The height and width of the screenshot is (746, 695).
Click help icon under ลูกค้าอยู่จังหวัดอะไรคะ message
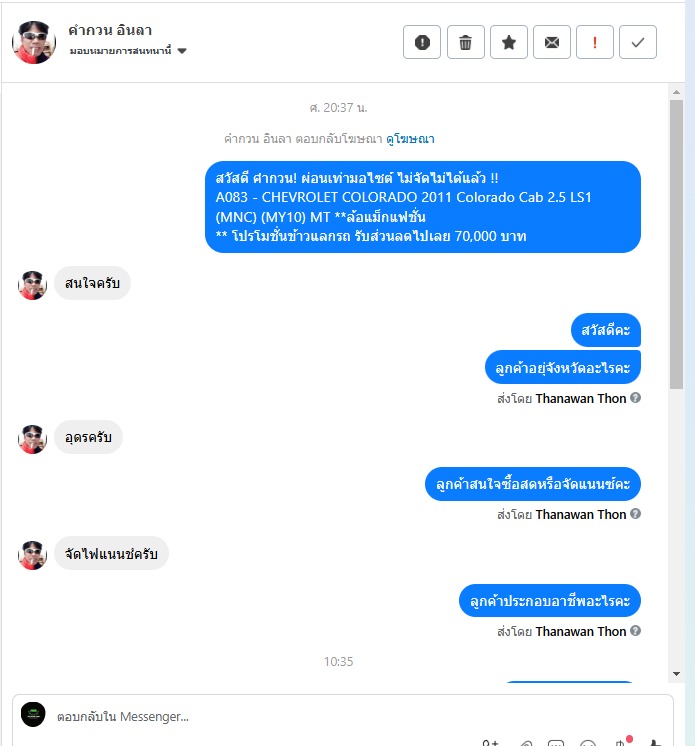point(635,398)
